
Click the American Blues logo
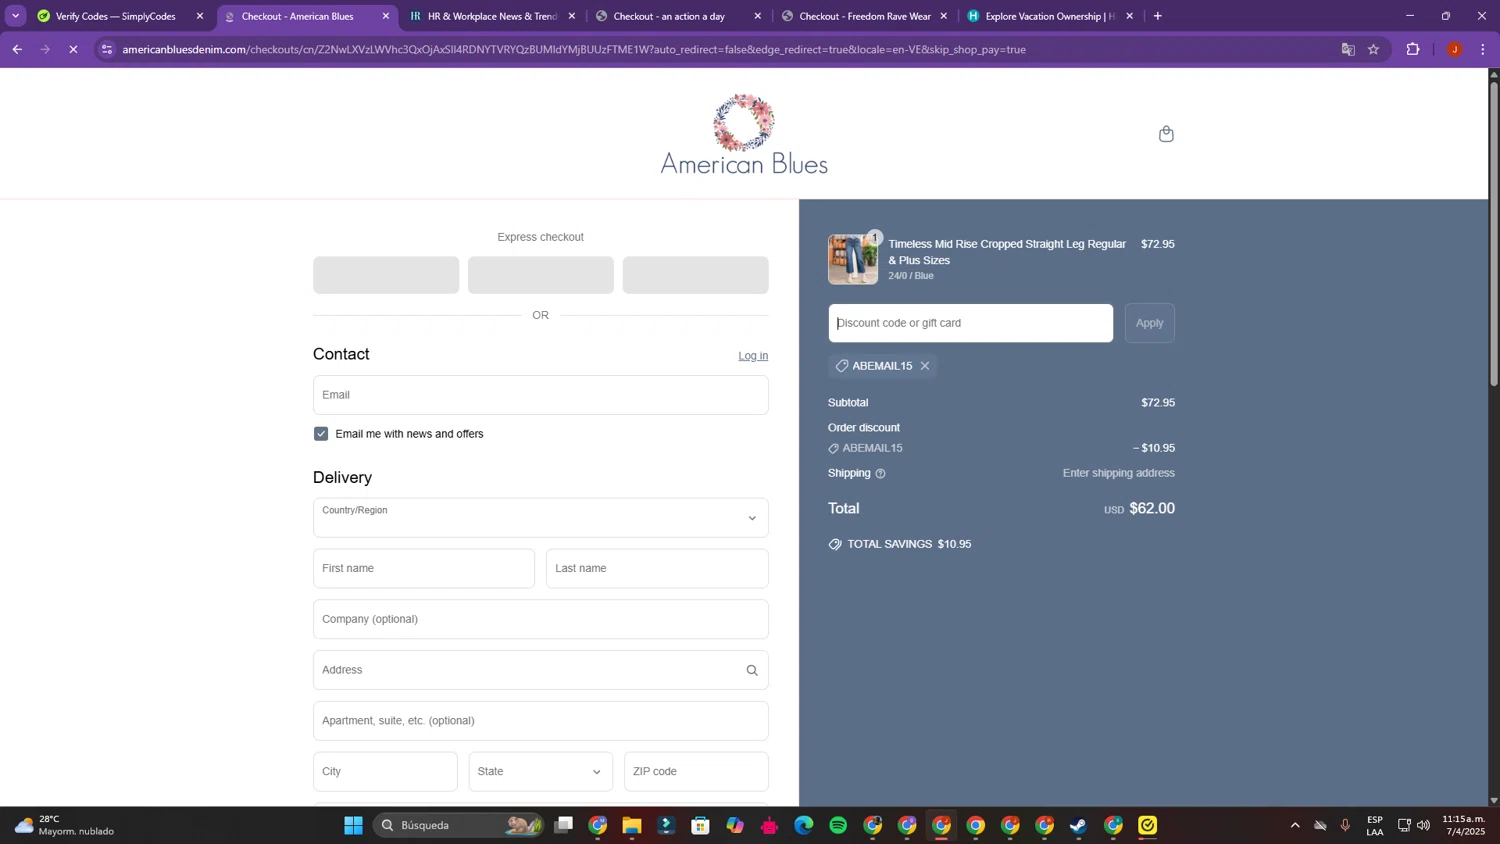click(744, 134)
